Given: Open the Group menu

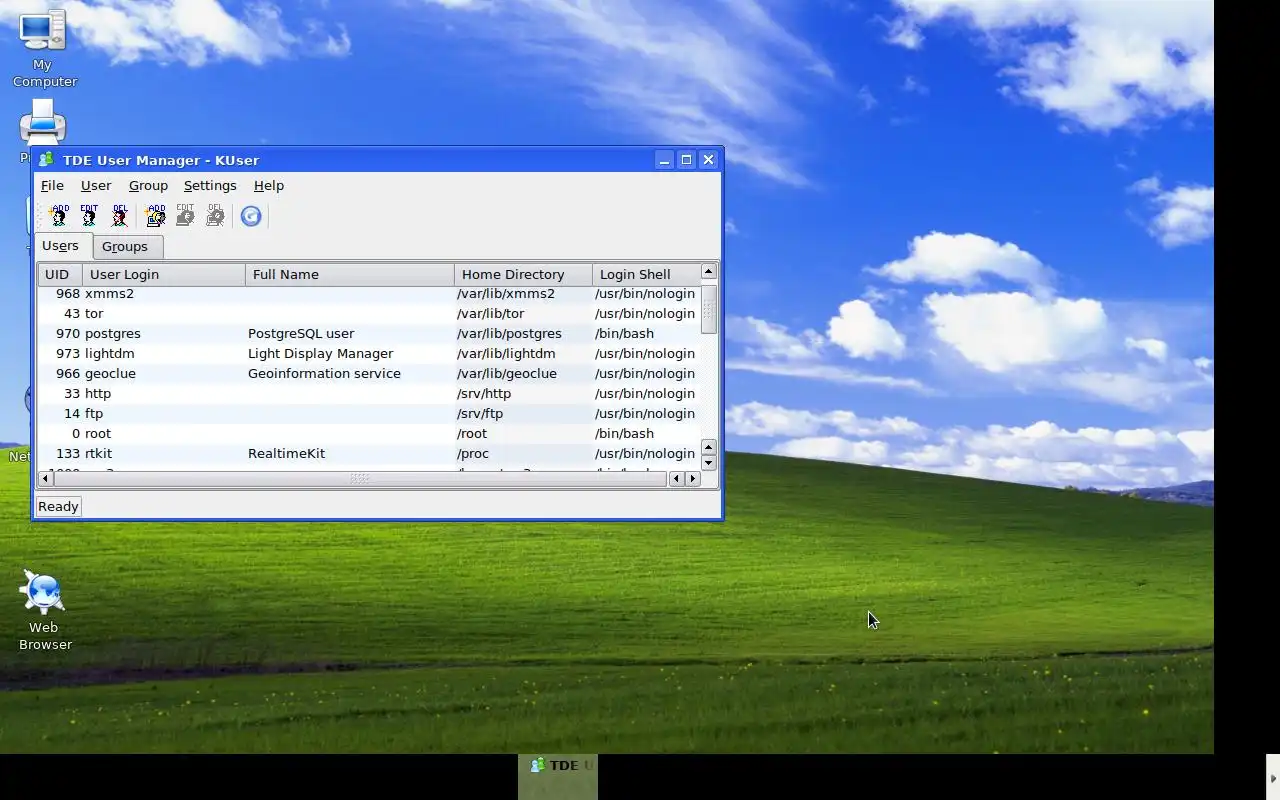Looking at the screenshot, I should (148, 185).
